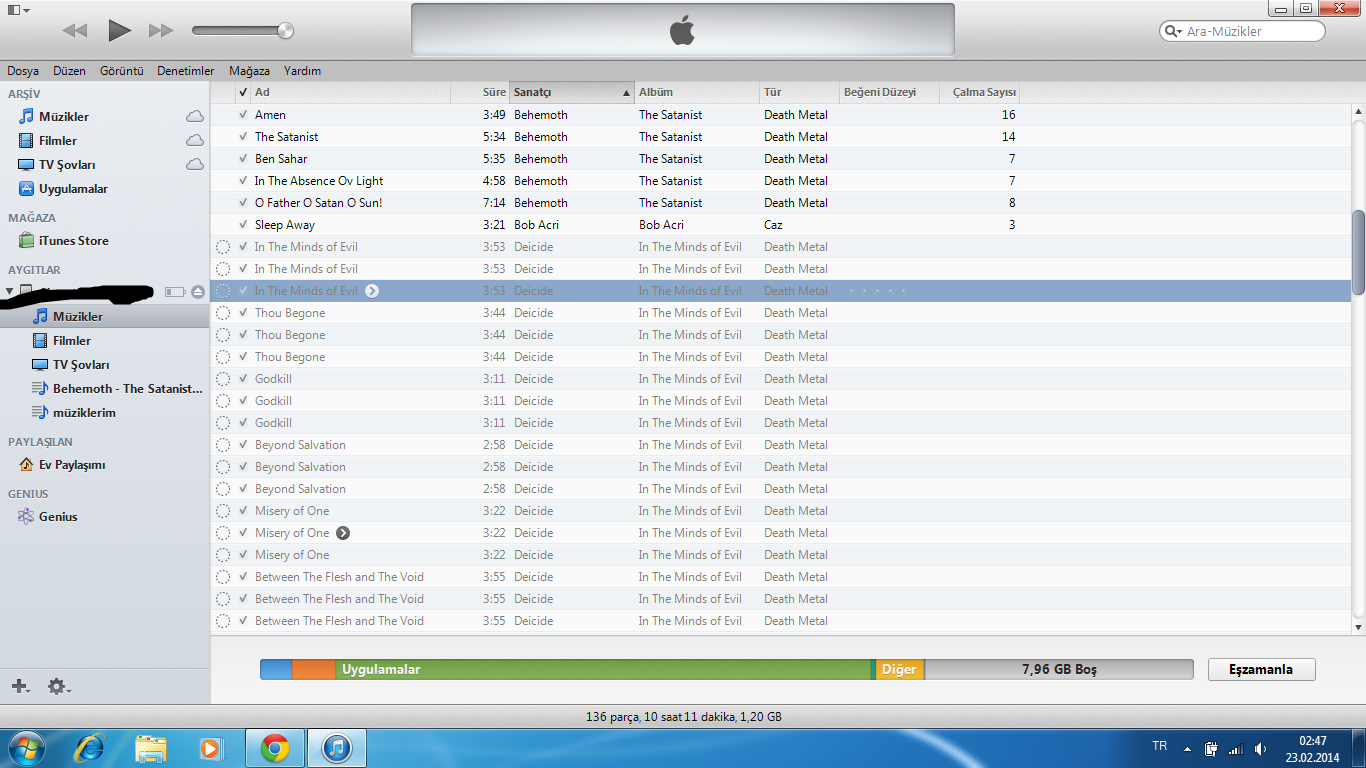1366x768 pixels.
Task: Sort by the Albüm column header
Action: (697, 92)
